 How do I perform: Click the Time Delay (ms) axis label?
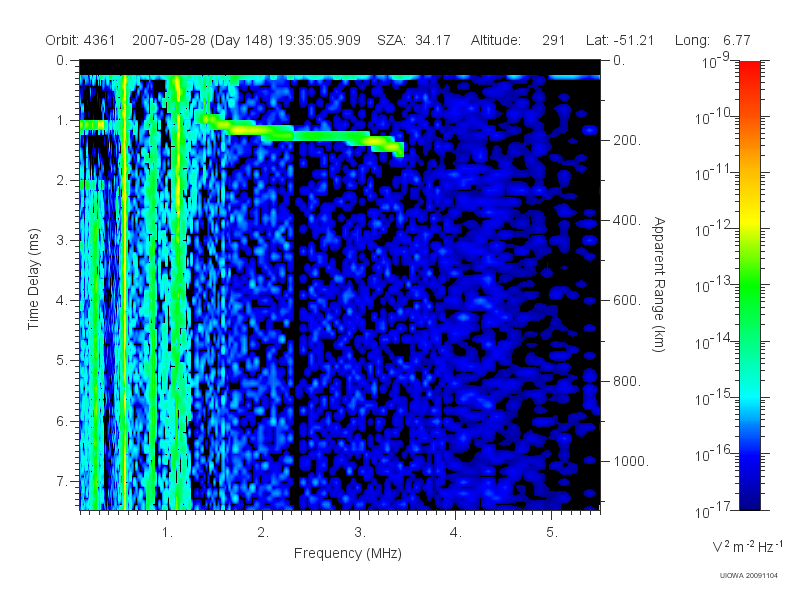(33, 279)
